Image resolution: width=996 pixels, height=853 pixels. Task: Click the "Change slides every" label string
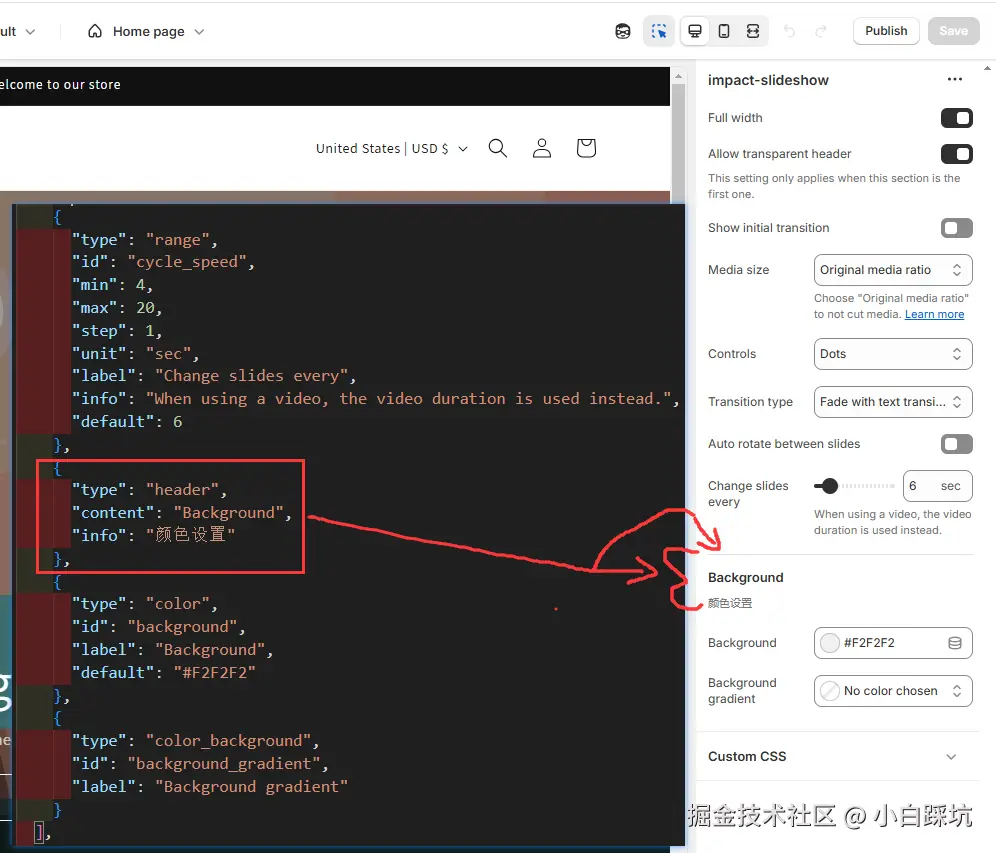click(x=251, y=376)
